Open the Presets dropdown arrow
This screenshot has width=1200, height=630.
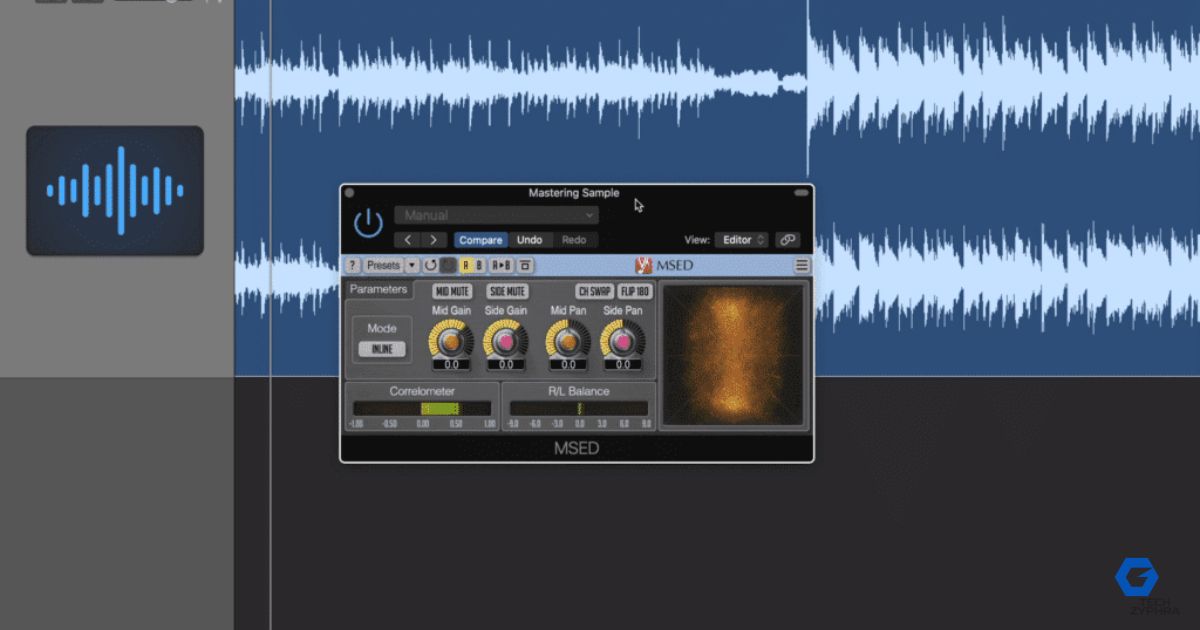point(414,266)
